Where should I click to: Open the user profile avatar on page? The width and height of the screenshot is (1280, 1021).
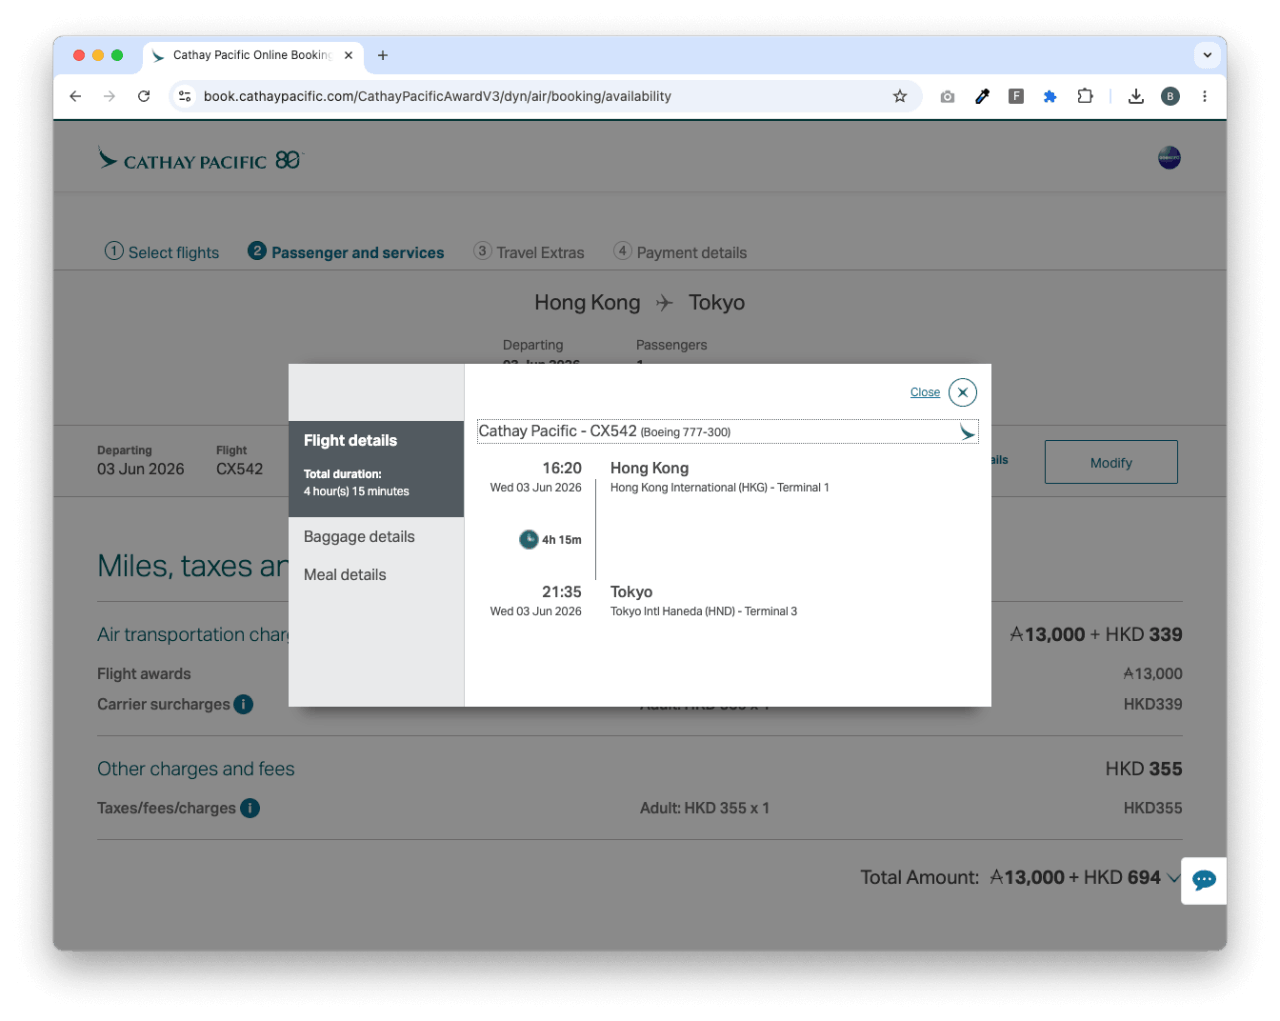(1169, 158)
